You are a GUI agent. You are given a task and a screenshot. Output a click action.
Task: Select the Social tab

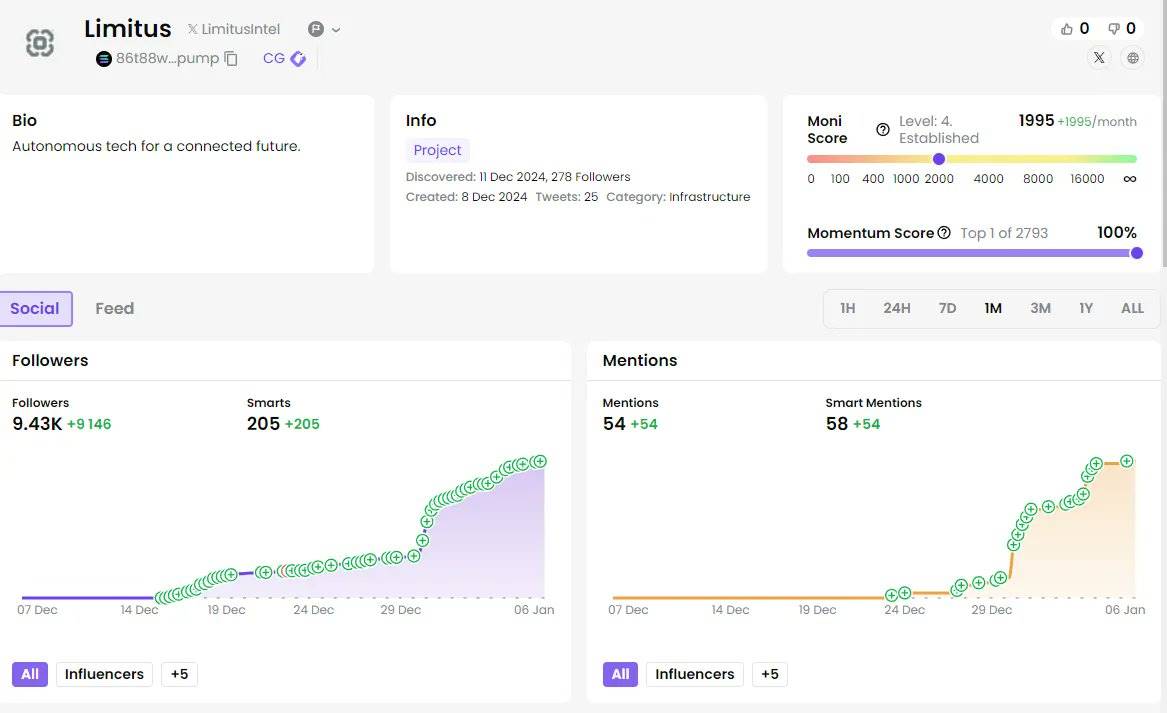tap(35, 308)
